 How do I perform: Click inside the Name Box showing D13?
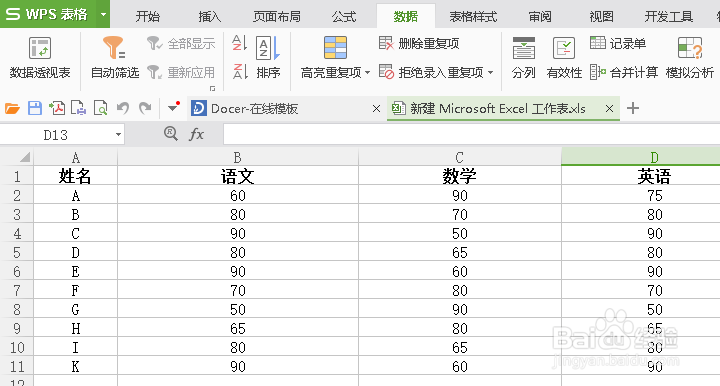tap(55, 135)
